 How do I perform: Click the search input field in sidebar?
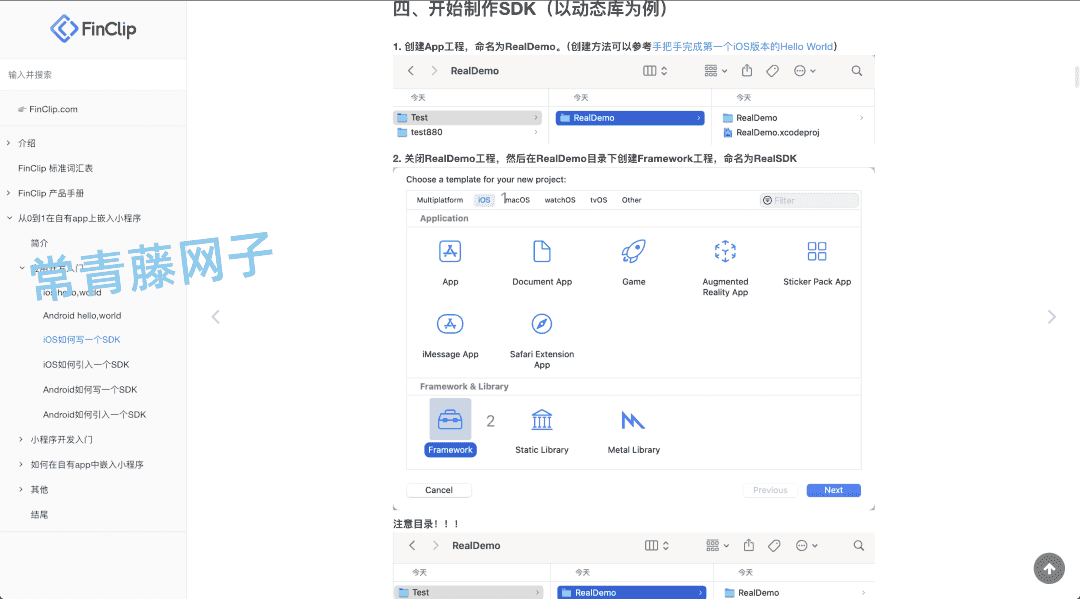click(93, 74)
